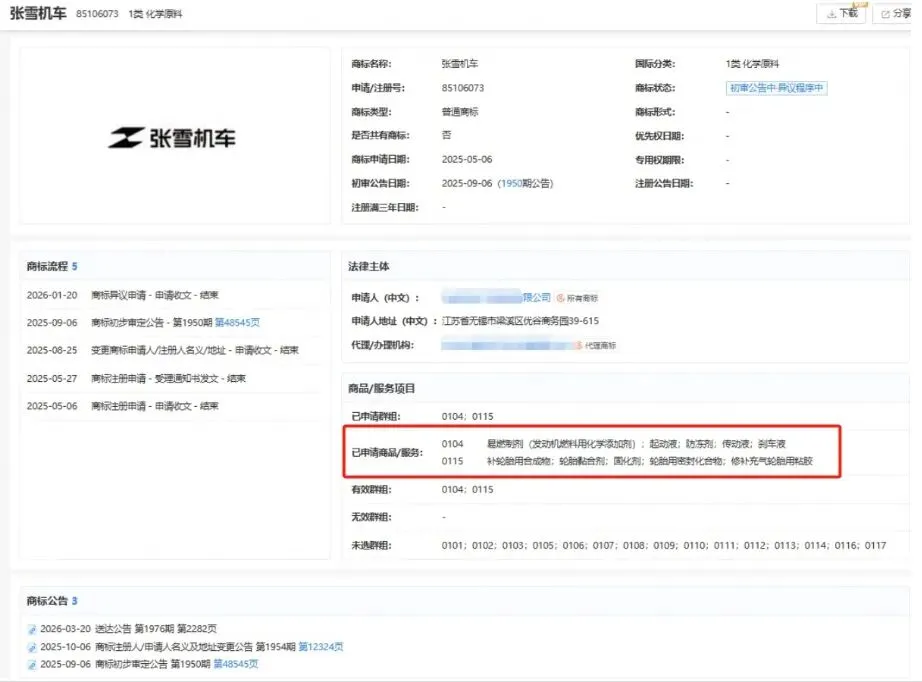922x682 pixels.
Task: Click the 法律主体 section heading
Action: (x=369, y=266)
